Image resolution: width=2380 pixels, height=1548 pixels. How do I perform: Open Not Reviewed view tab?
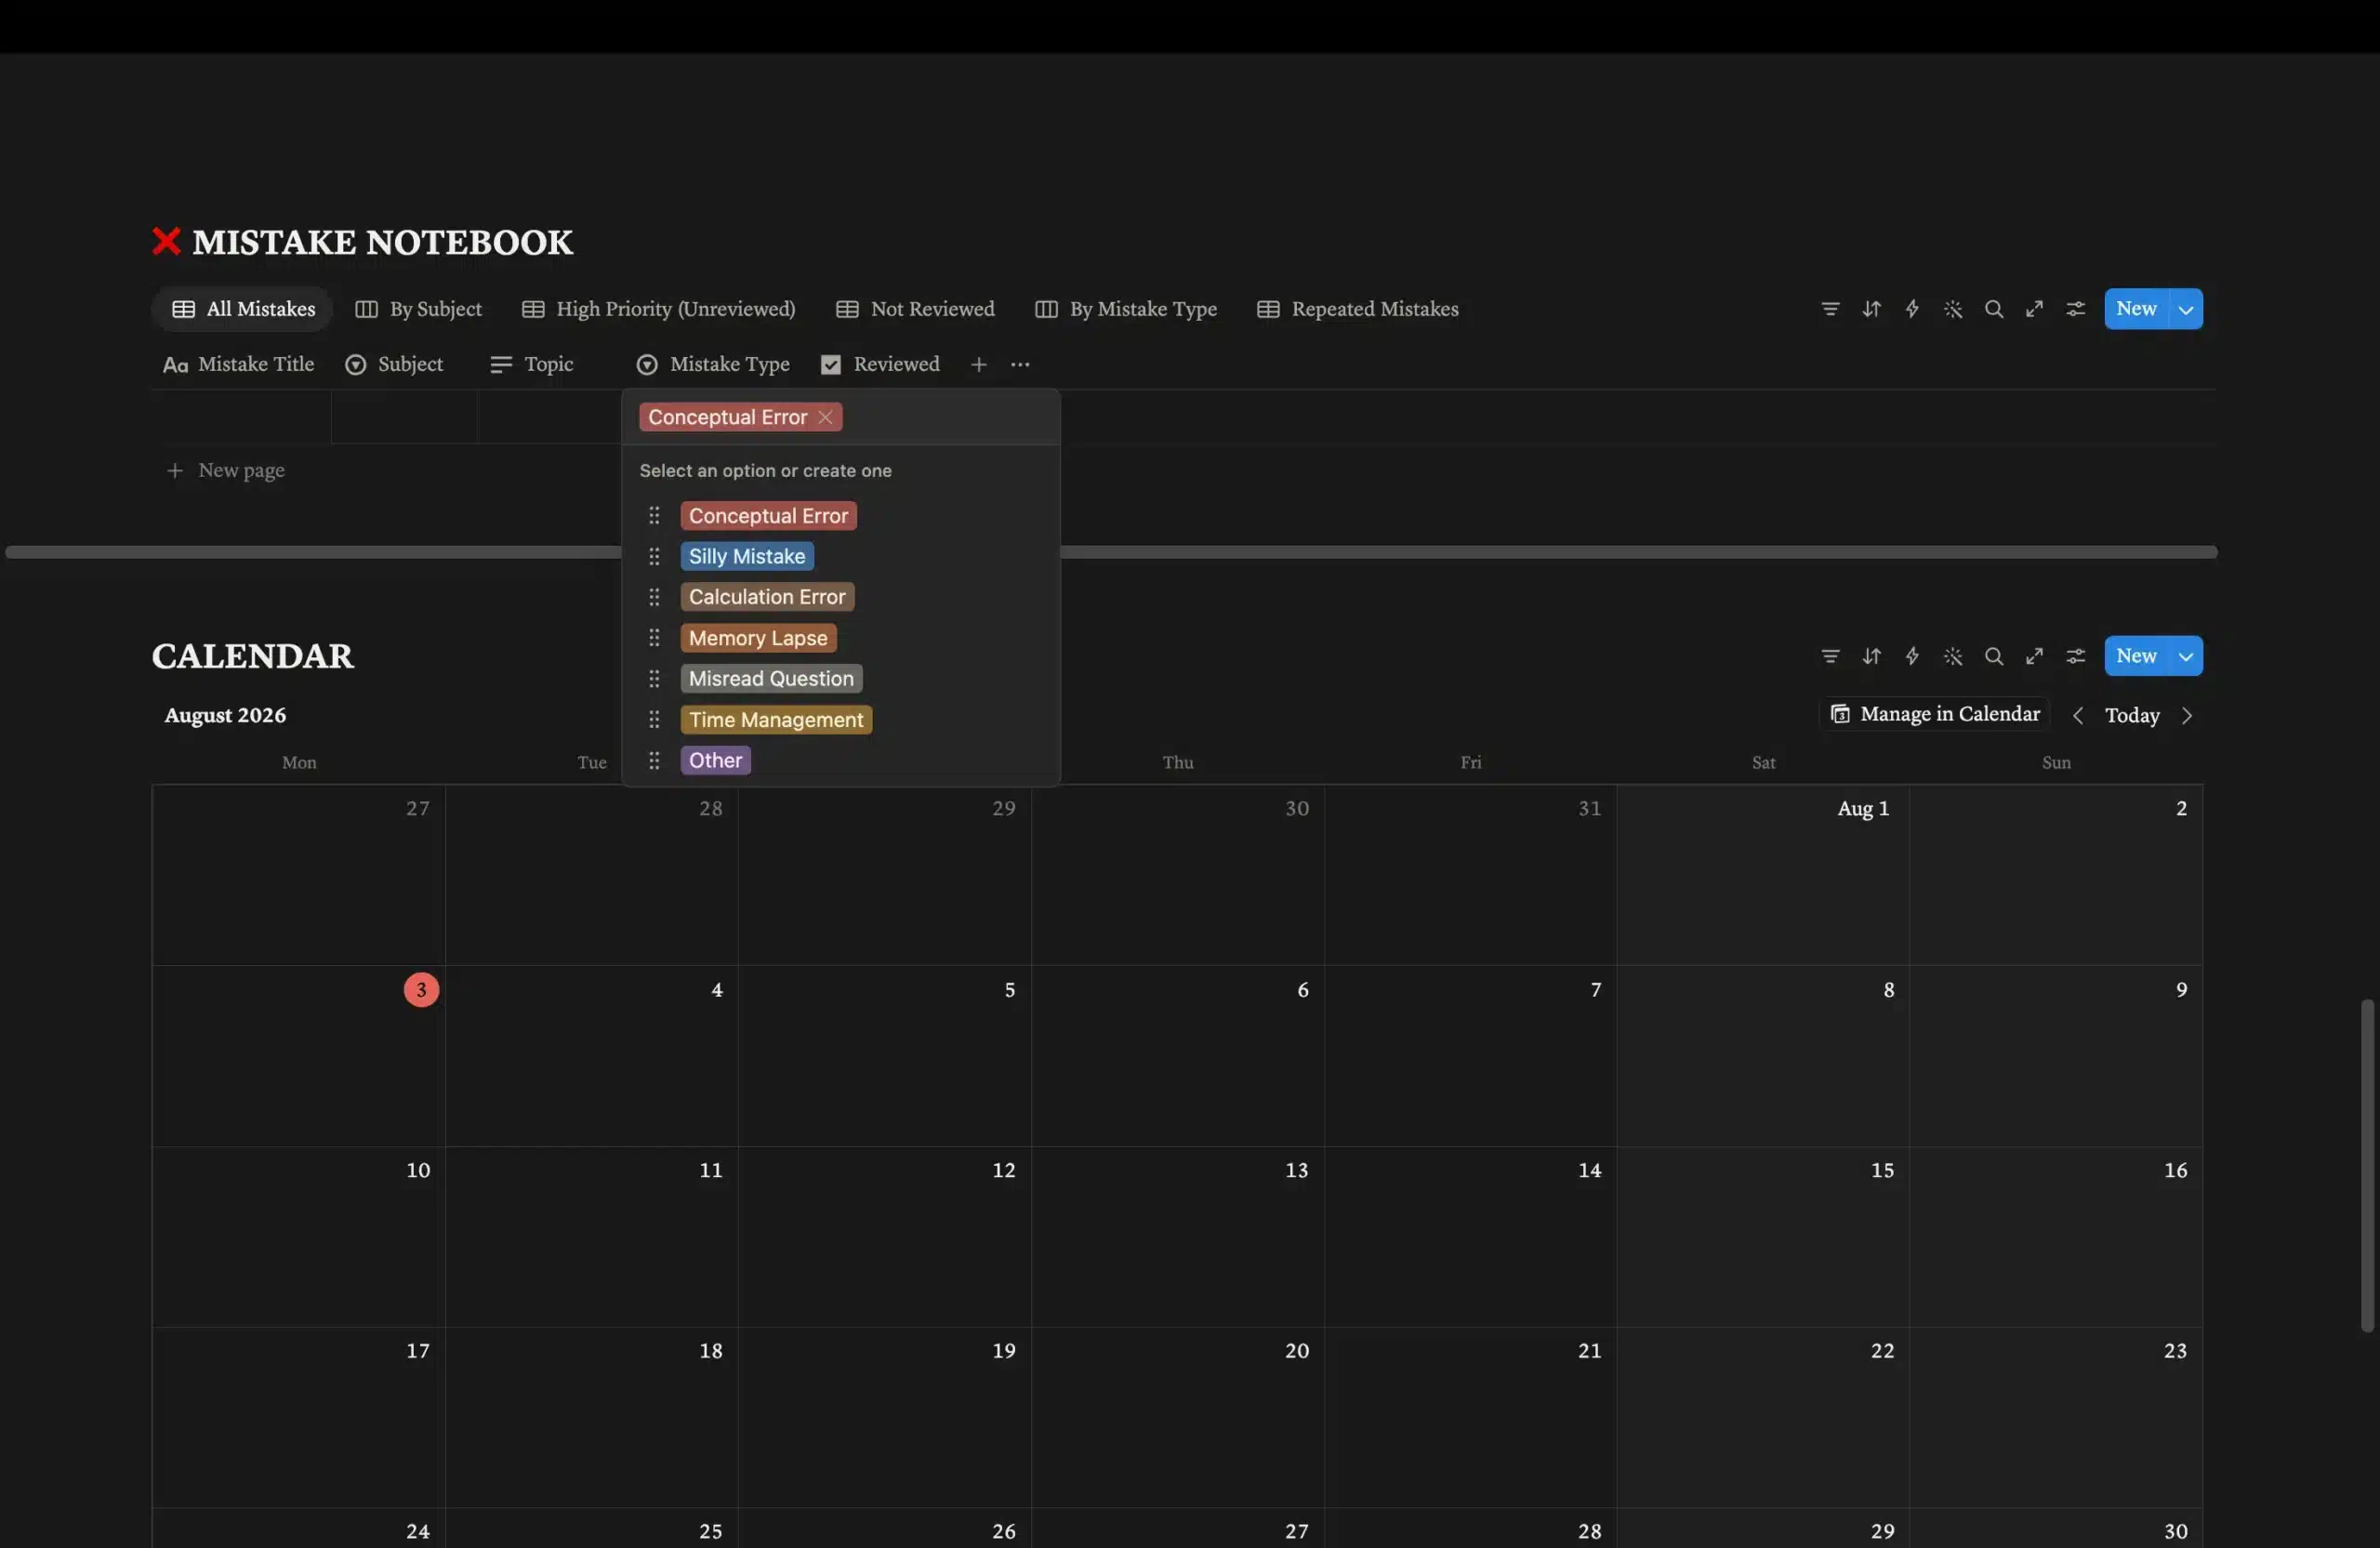coord(916,309)
